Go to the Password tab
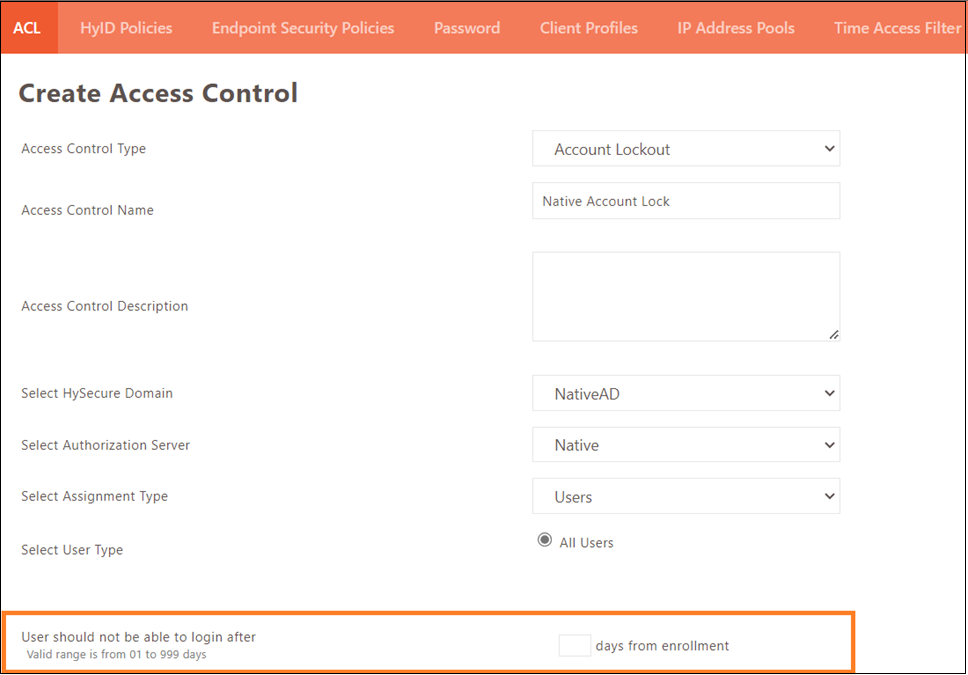Image resolution: width=968 pixels, height=675 pixels. pyautogui.click(x=467, y=28)
